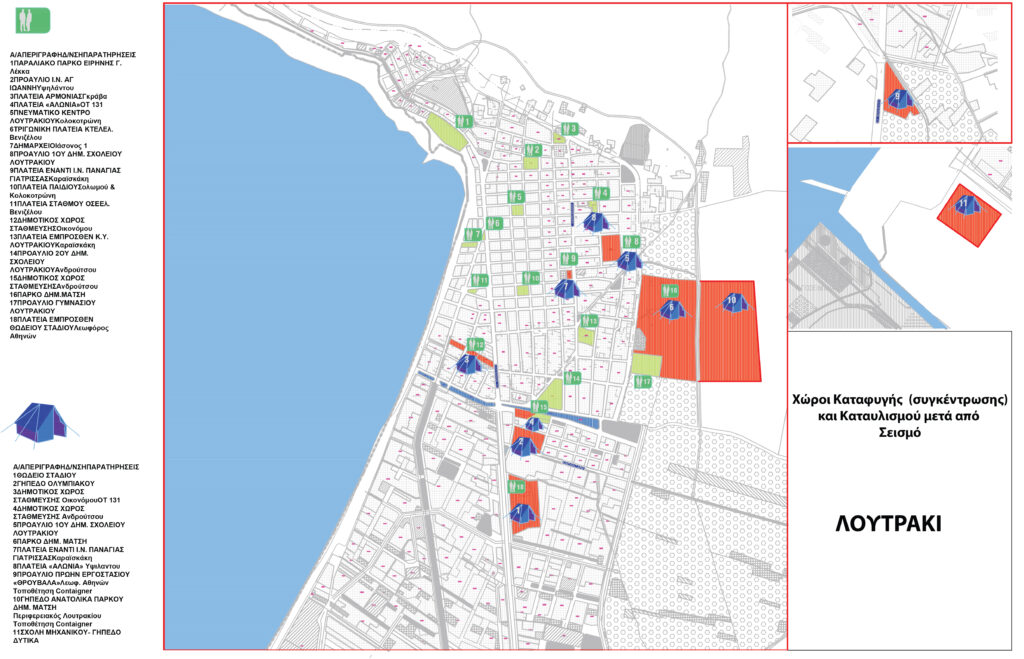Select green refuge marker number 3
Screen dimensions: 1024x659
click(567, 129)
